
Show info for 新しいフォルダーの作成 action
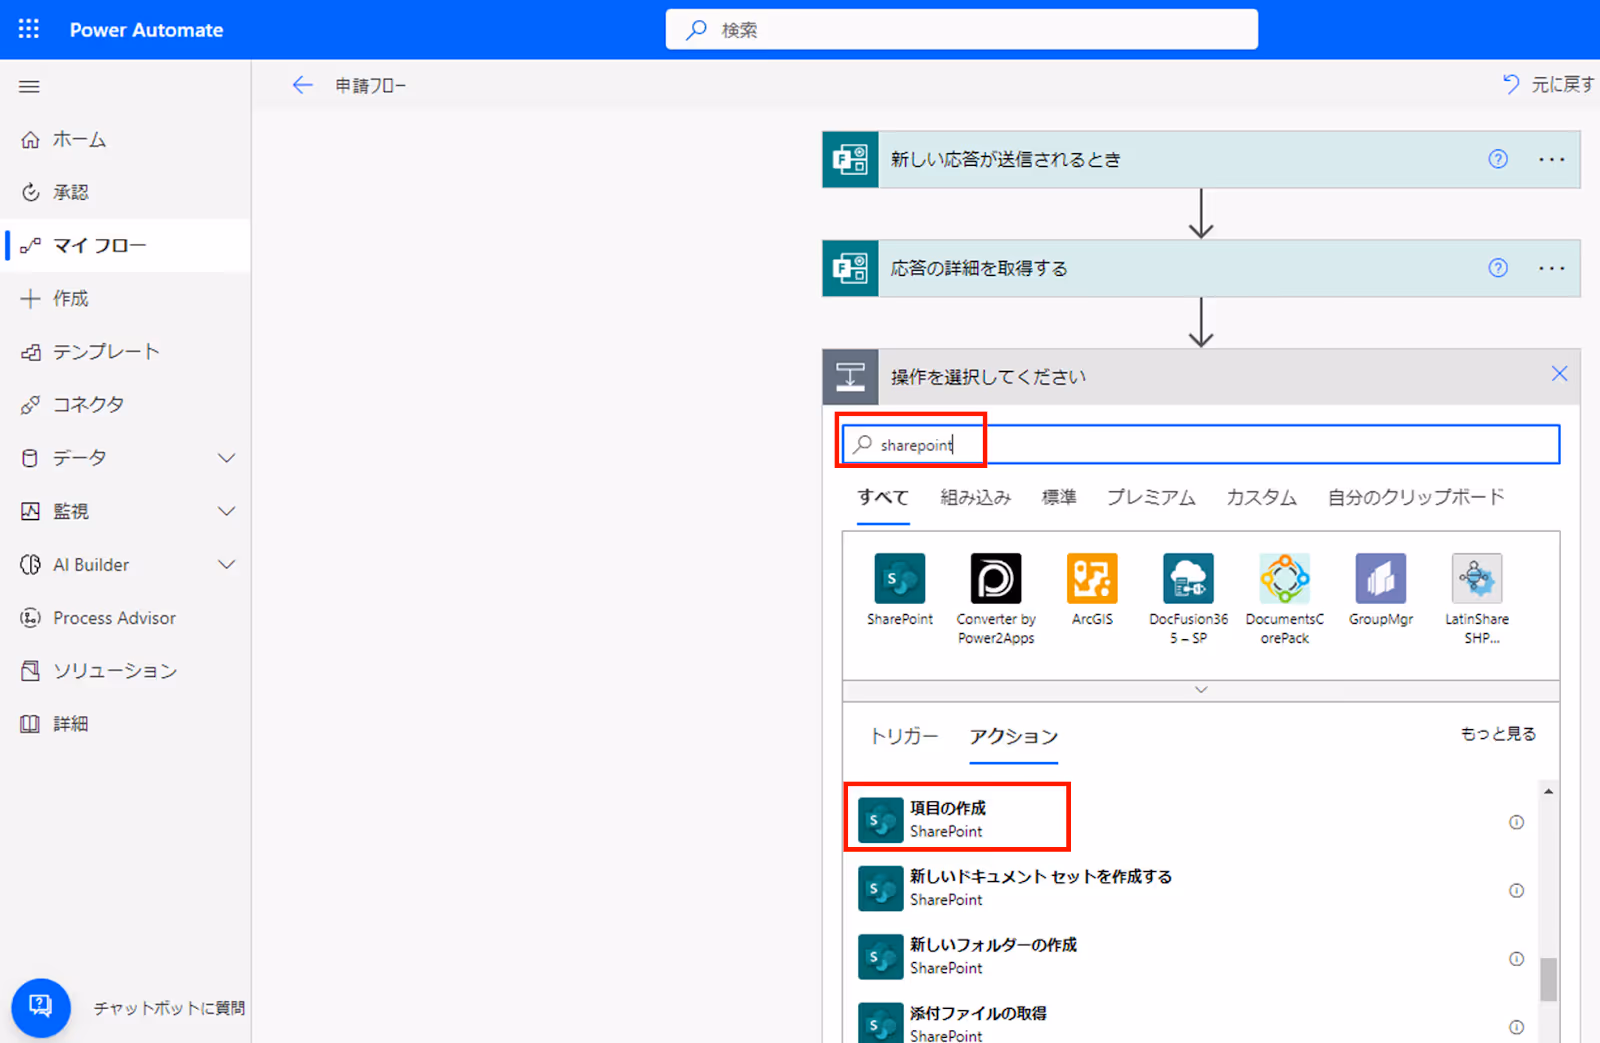pos(1516,958)
